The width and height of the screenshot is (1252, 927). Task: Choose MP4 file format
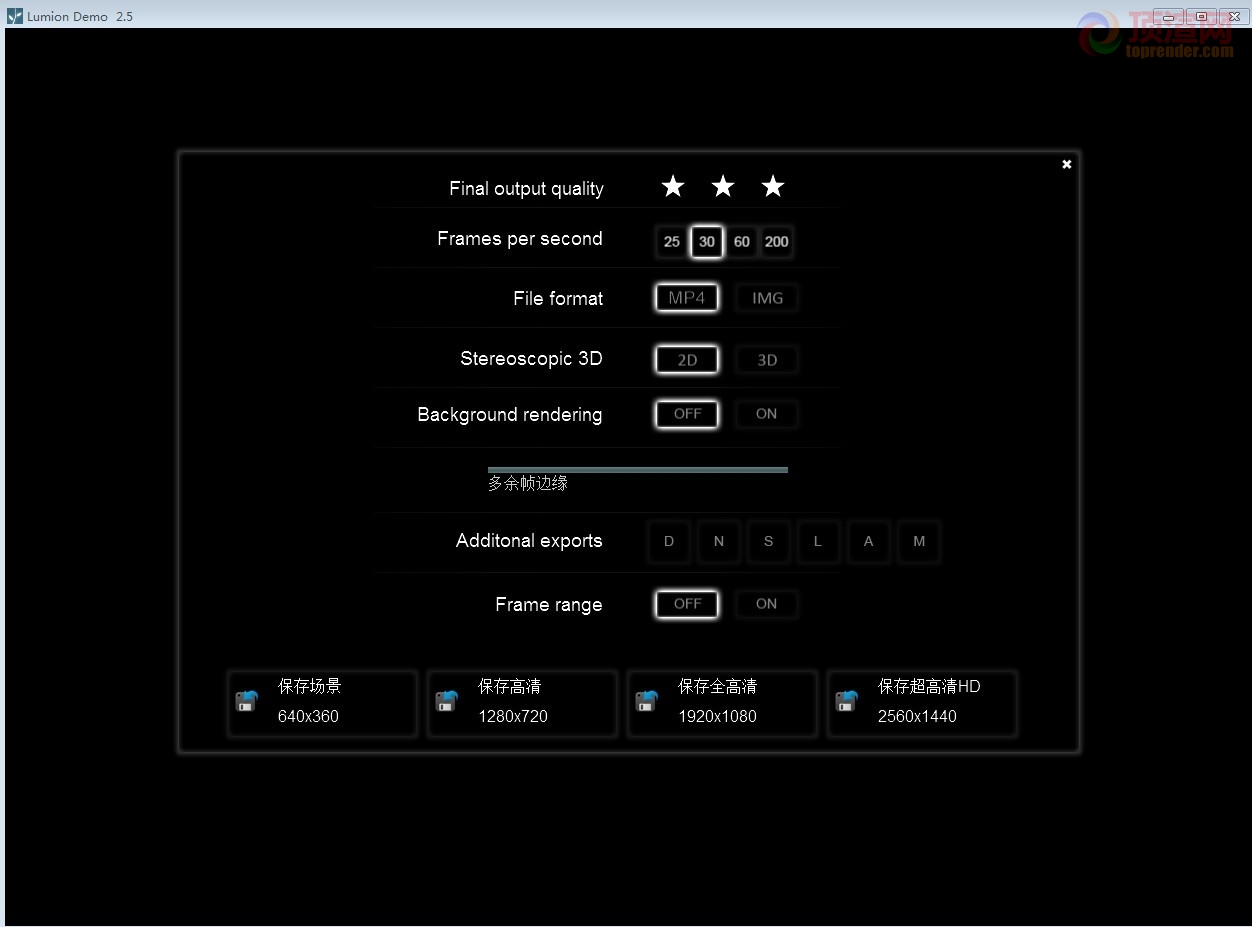click(687, 298)
